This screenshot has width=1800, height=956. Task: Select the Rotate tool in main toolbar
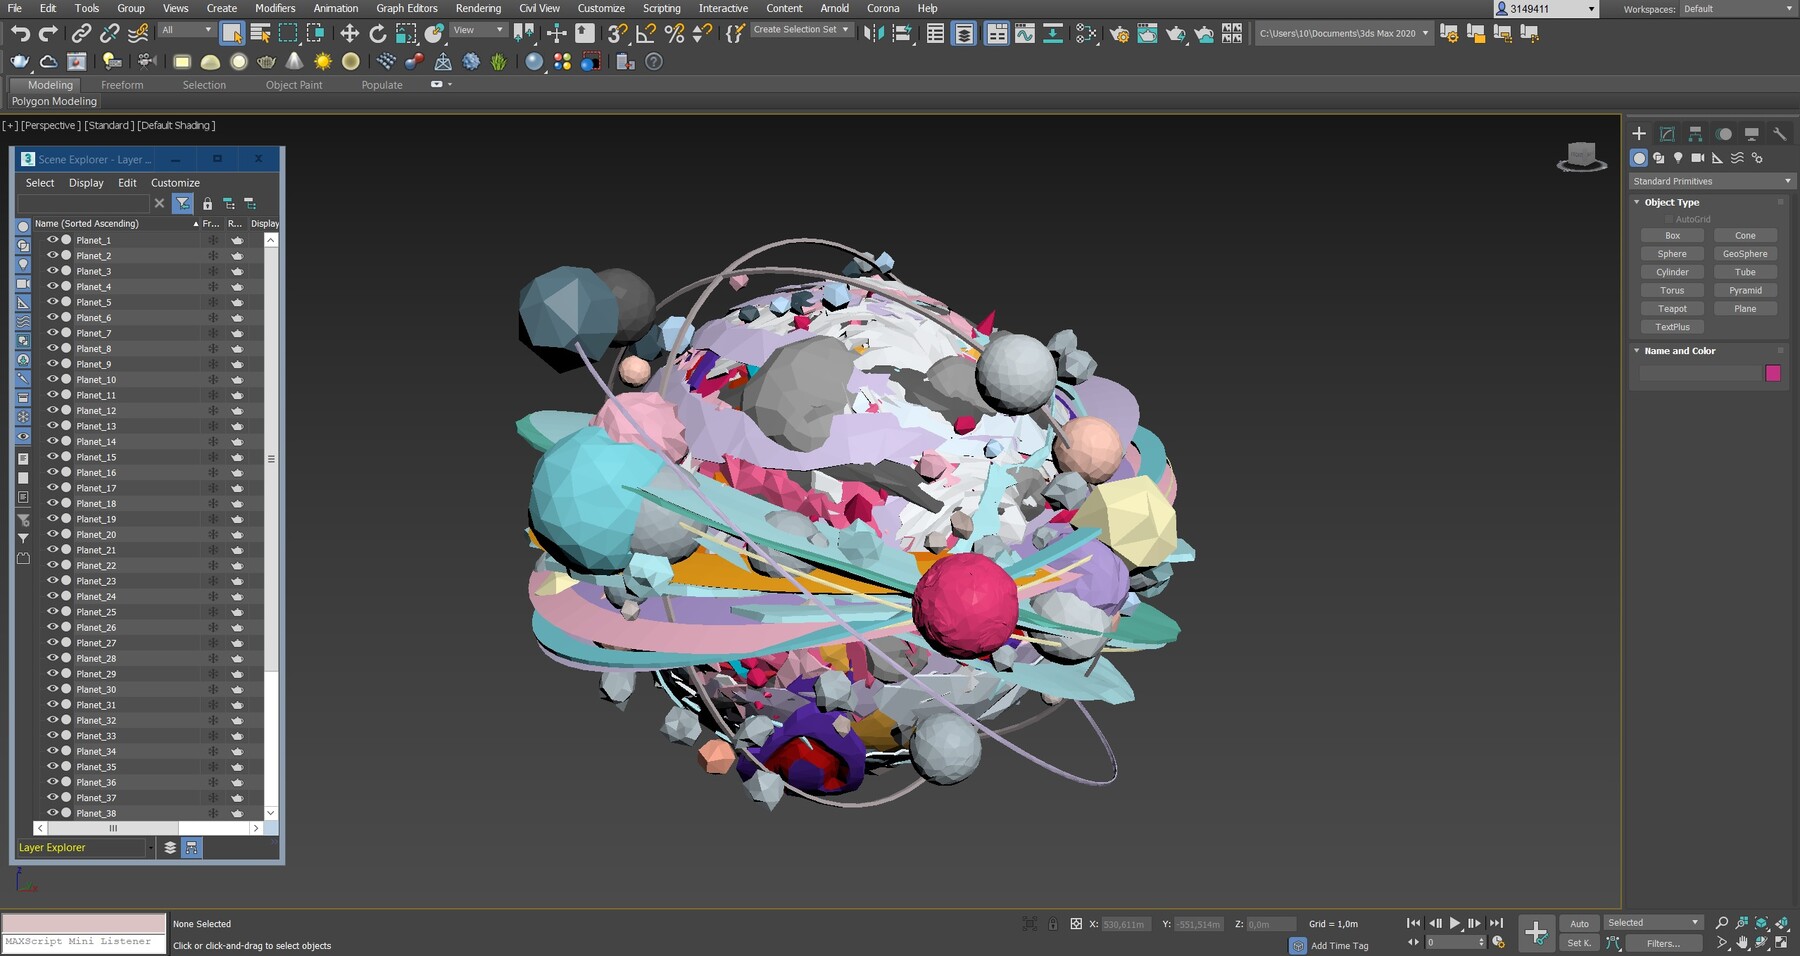point(377,34)
